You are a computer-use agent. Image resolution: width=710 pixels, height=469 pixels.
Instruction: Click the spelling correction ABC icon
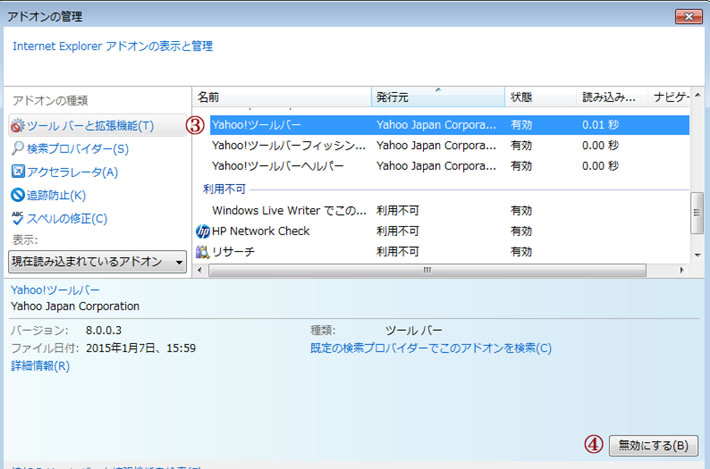[17, 218]
